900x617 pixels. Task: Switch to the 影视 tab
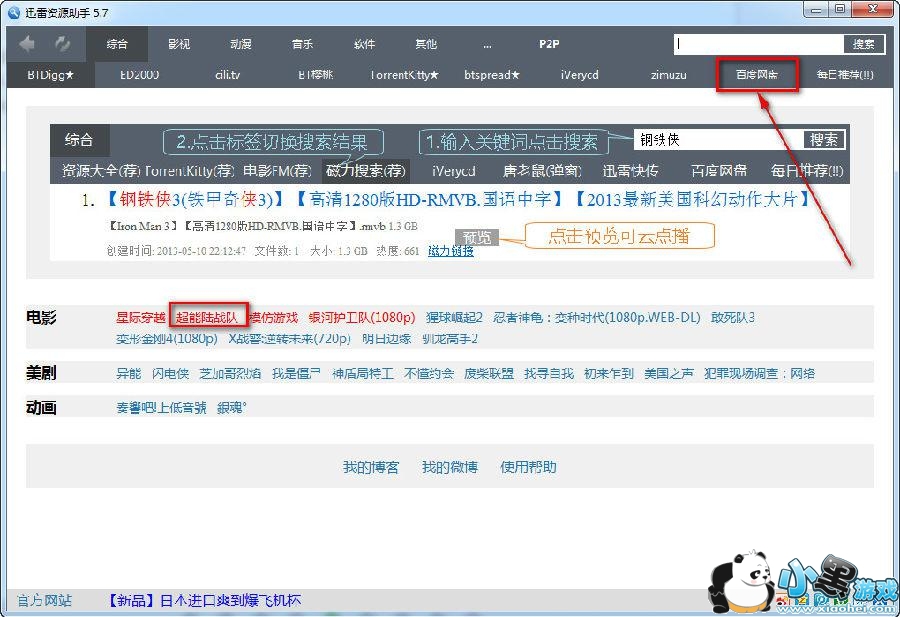179,44
